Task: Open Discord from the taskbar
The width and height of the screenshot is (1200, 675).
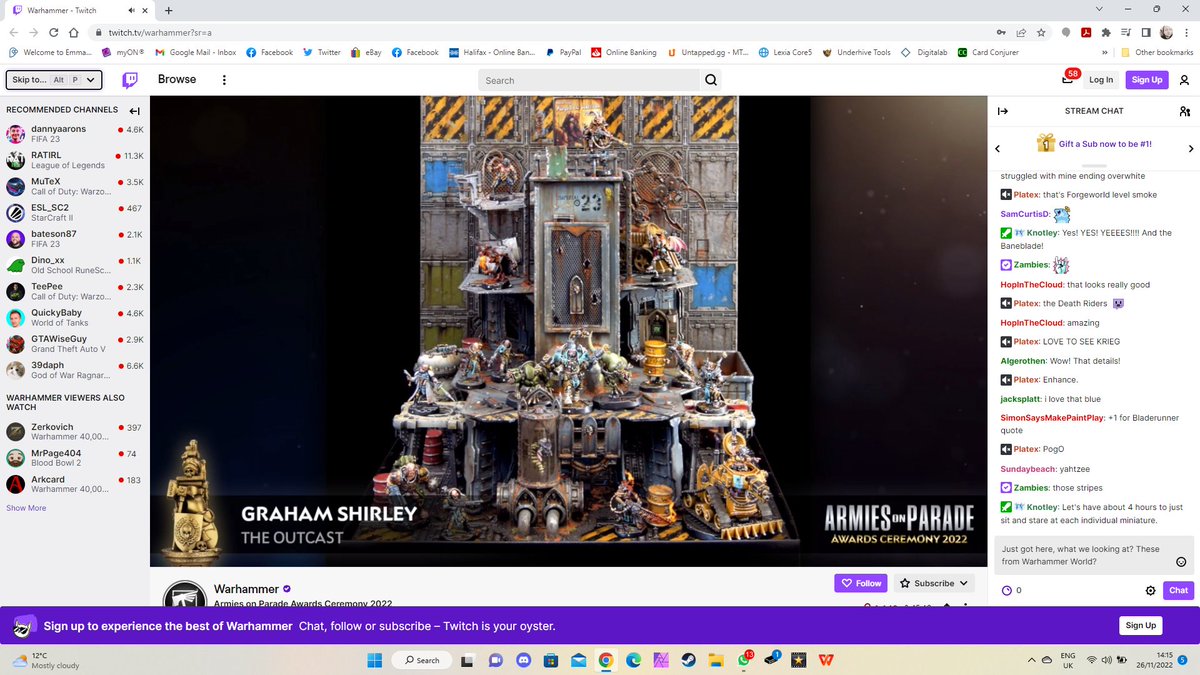Action: [523, 660]
